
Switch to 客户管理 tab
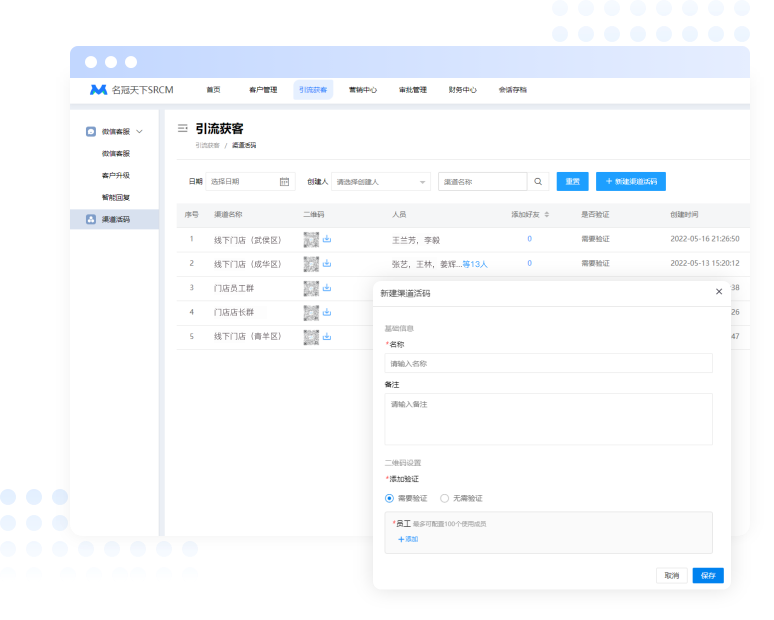tap(263, 90)
